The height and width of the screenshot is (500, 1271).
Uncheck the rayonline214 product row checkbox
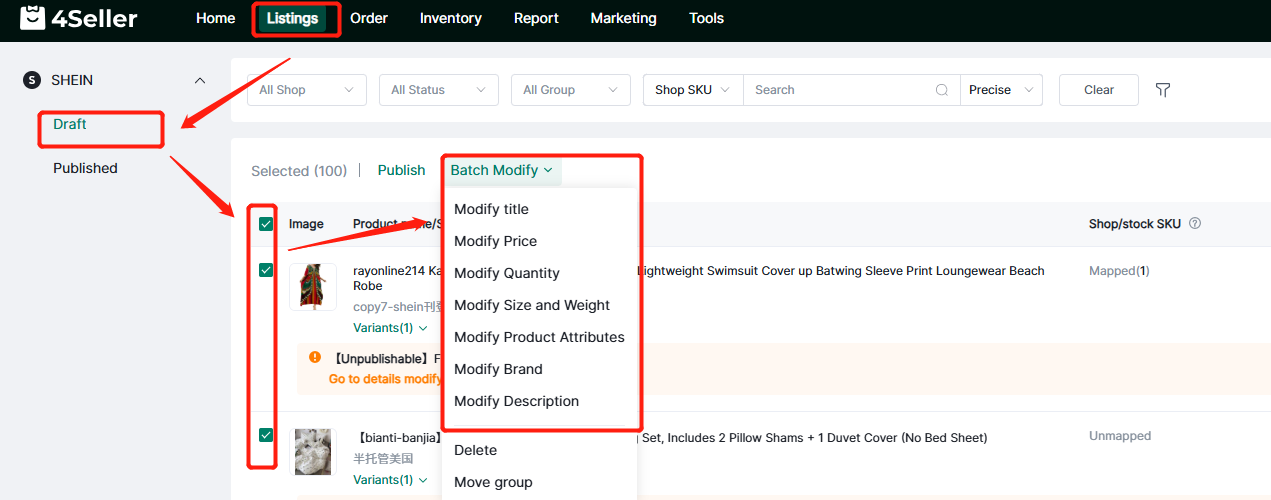point(266,270)
